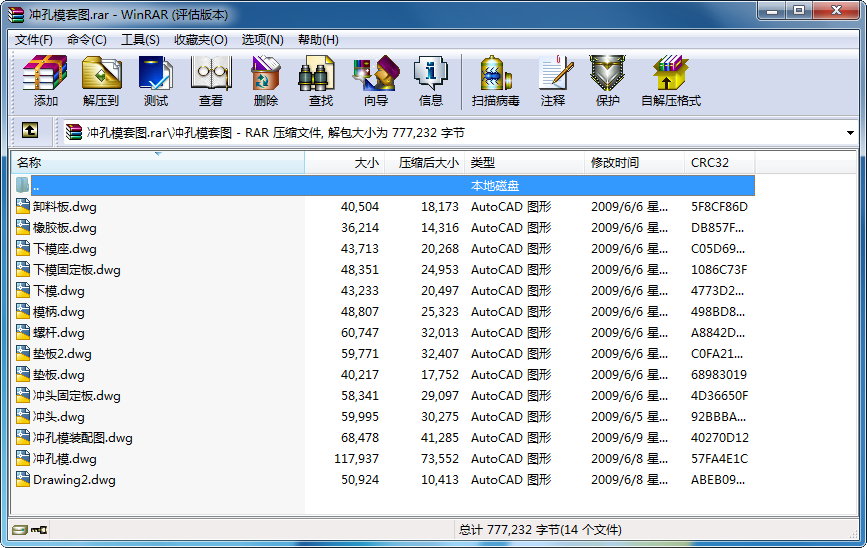Viewport: 867px width, 548px height.
Task: Sort by CRC32 column header
Action: 720,163
